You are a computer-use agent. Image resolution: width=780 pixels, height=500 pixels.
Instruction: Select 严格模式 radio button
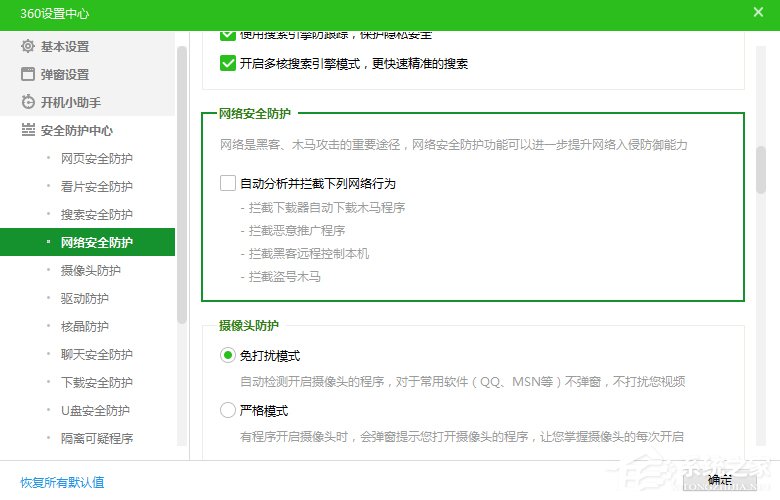[x=227, y=410]
